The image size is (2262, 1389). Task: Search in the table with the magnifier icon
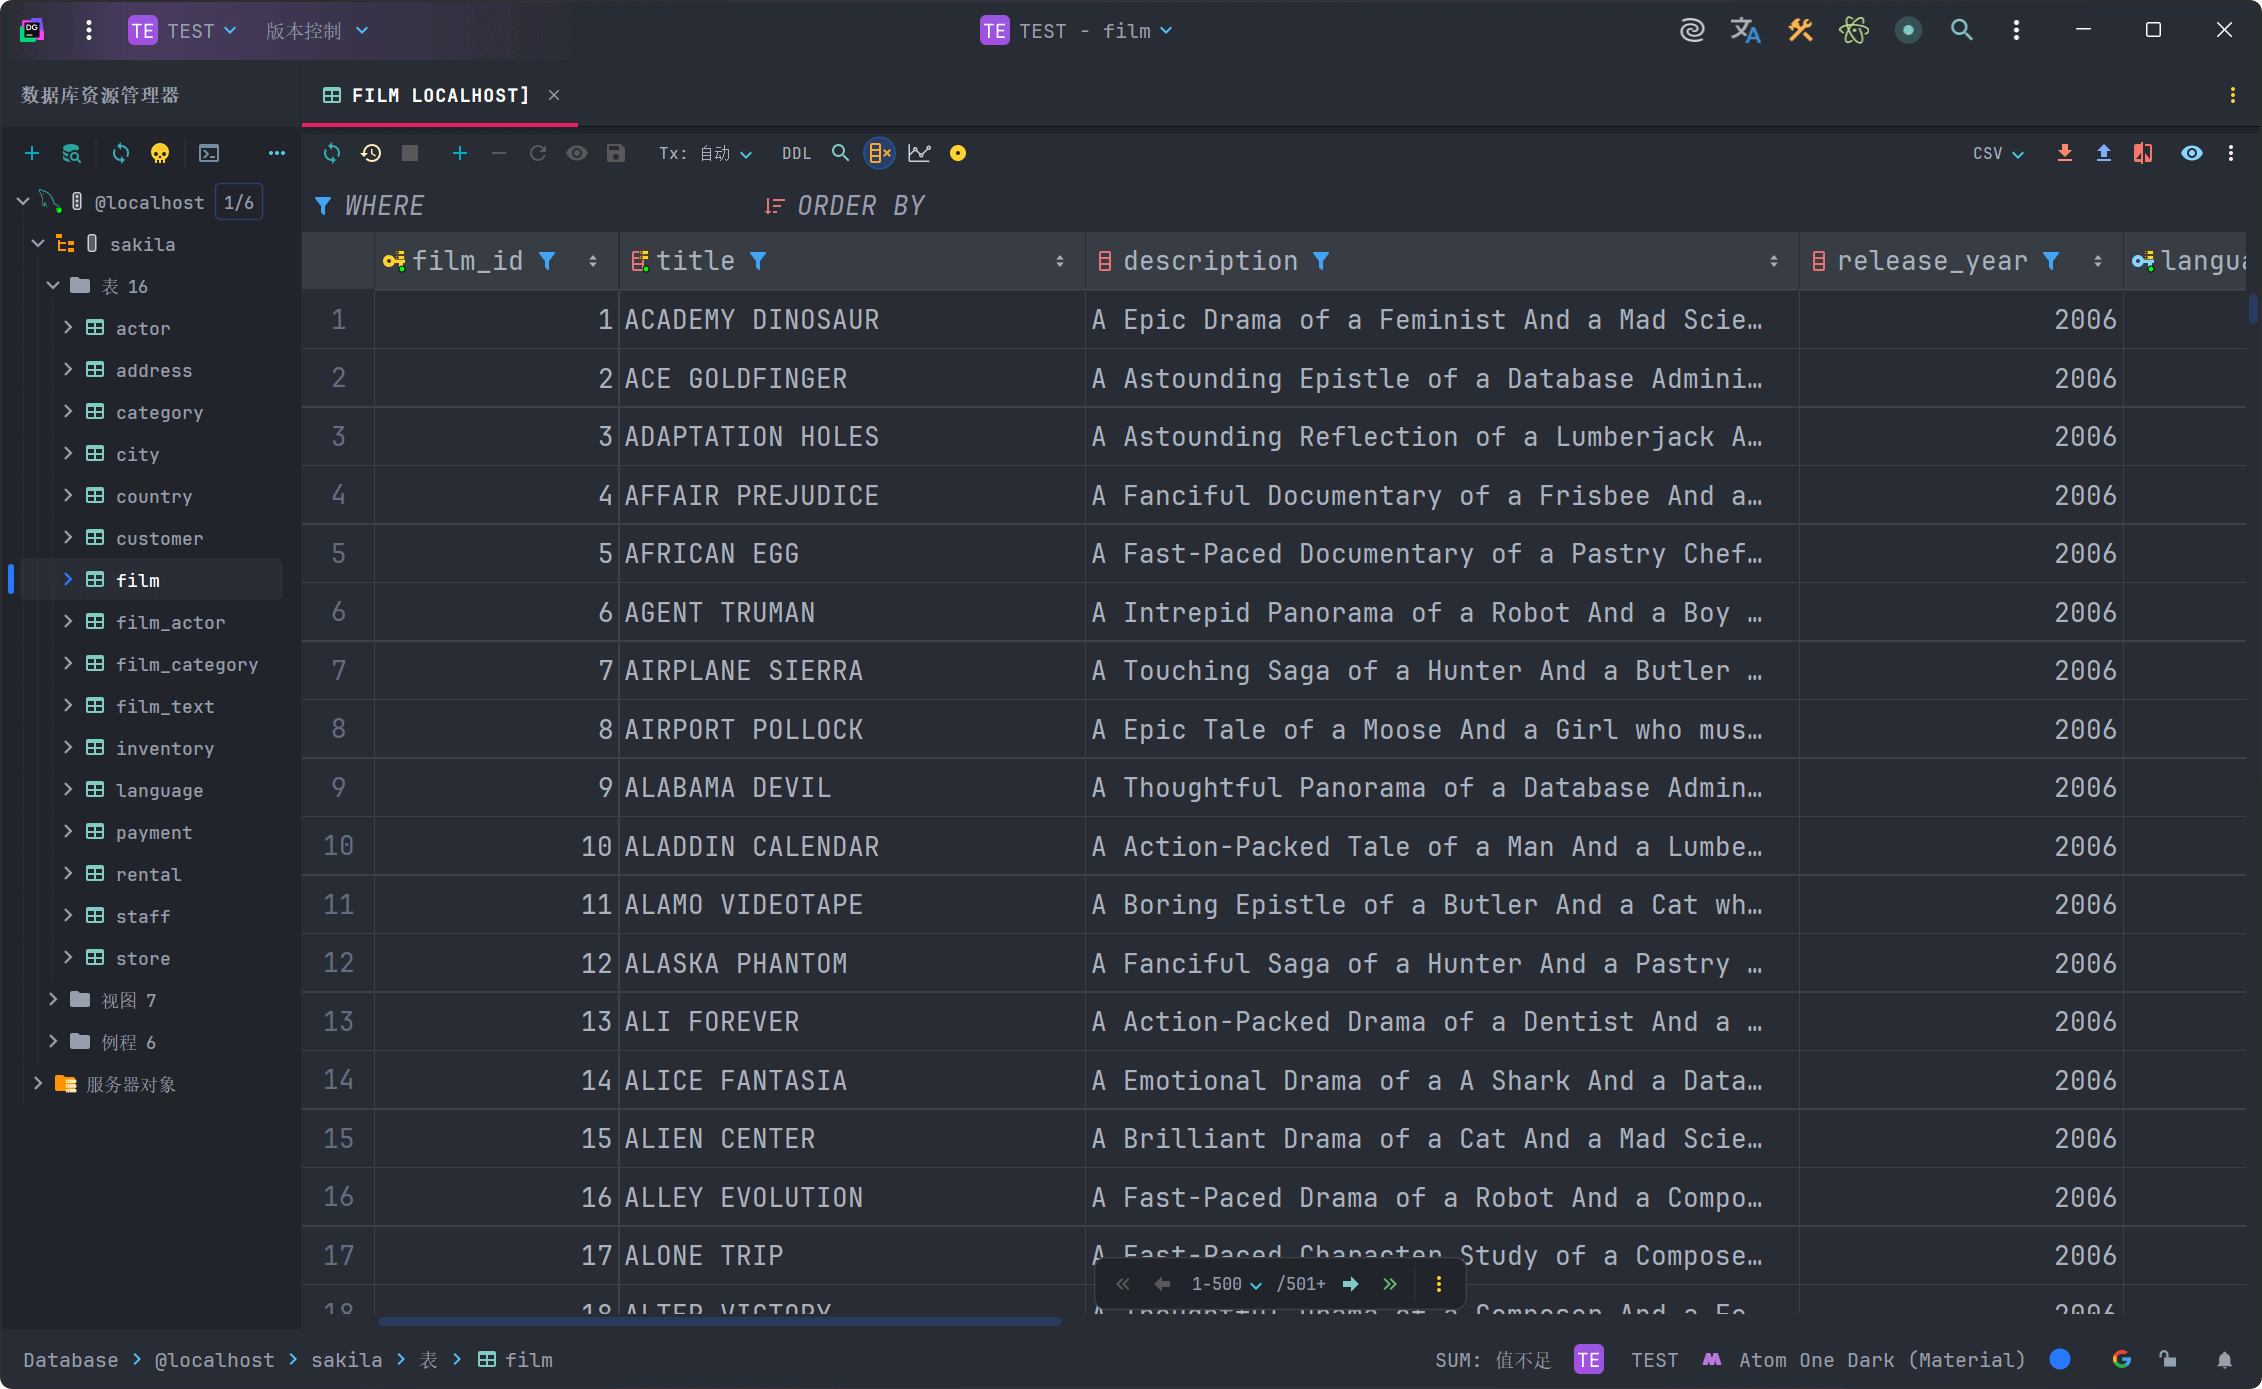840,153
